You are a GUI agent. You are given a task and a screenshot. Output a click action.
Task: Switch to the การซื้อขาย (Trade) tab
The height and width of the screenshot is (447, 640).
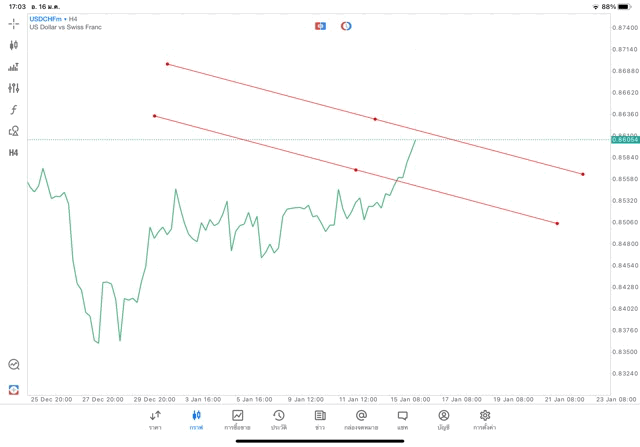pos(237,419)
